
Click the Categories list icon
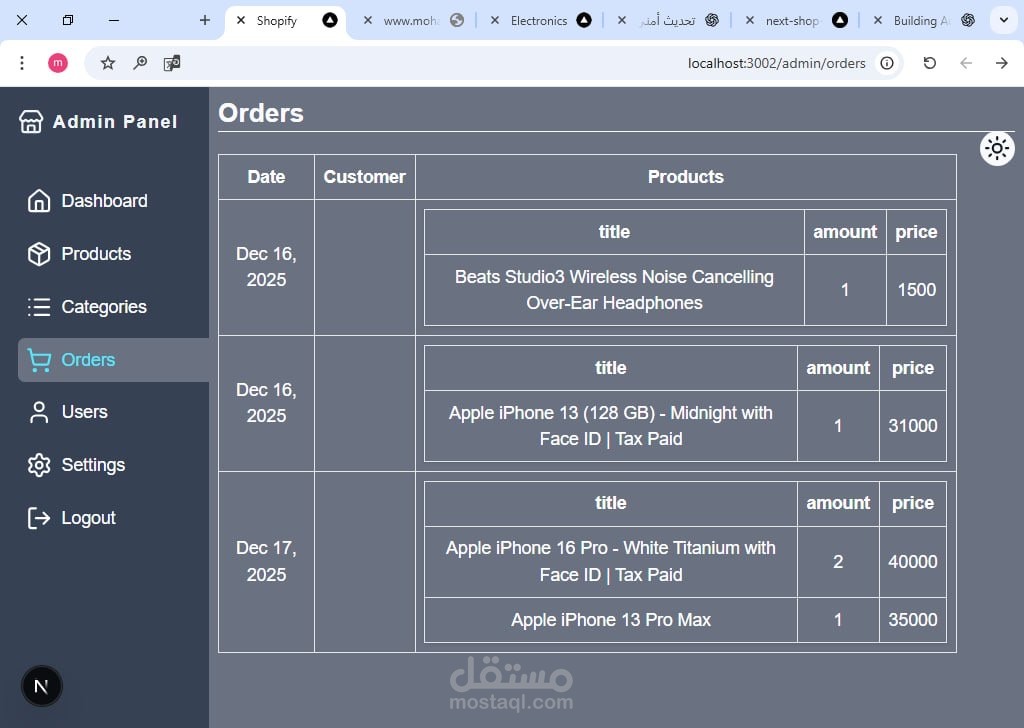[x=39, y=307]
